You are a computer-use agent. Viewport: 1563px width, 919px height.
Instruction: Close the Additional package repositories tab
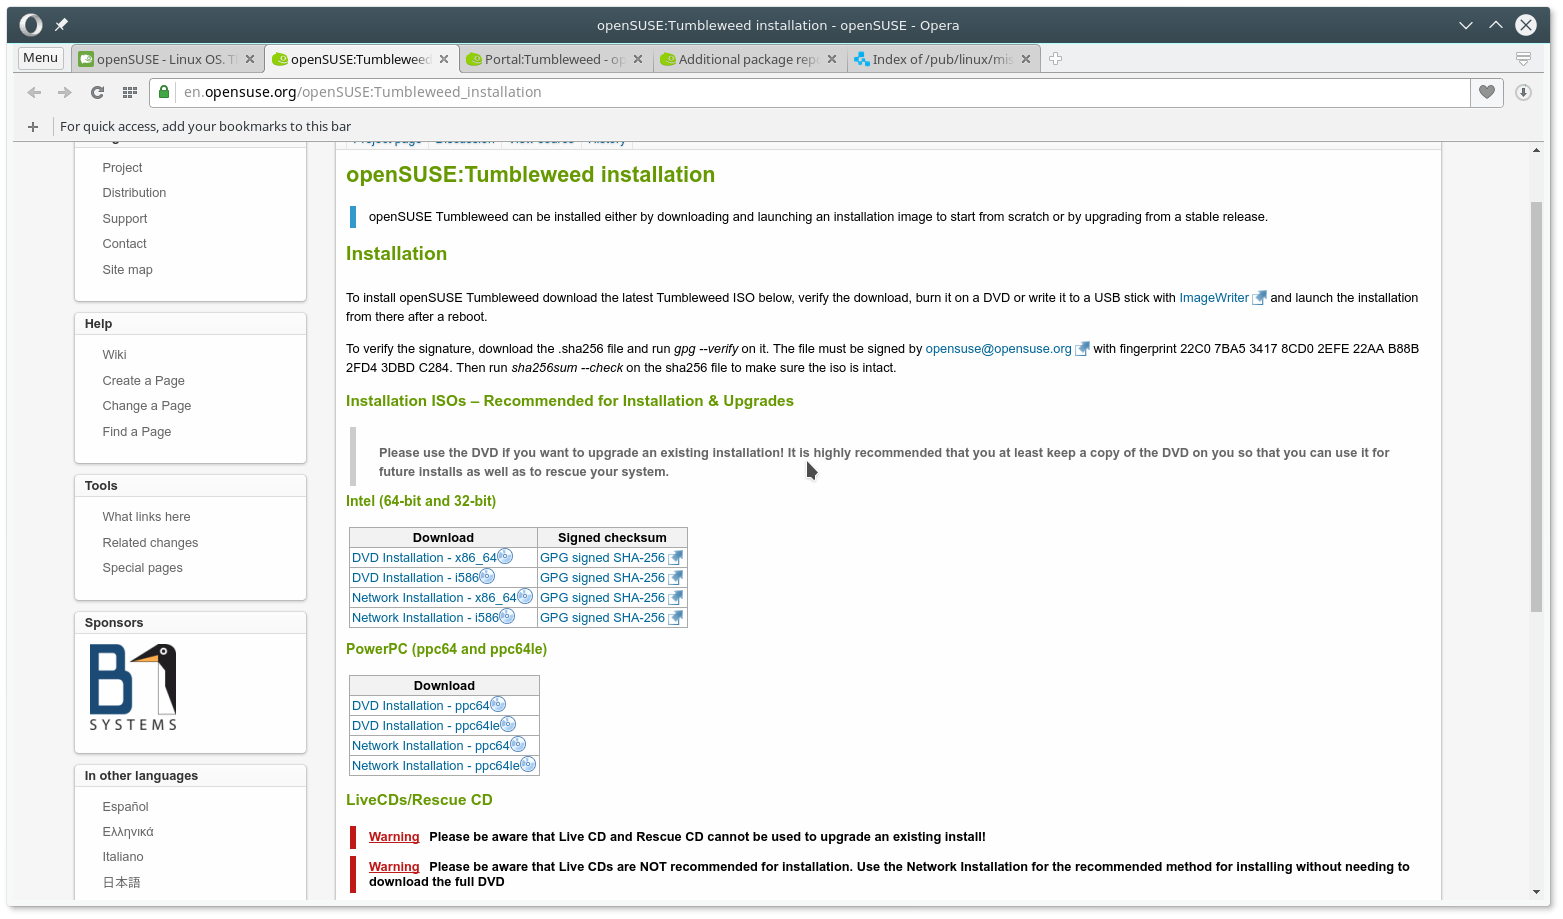pyautogui.click(x=832, y=59)
